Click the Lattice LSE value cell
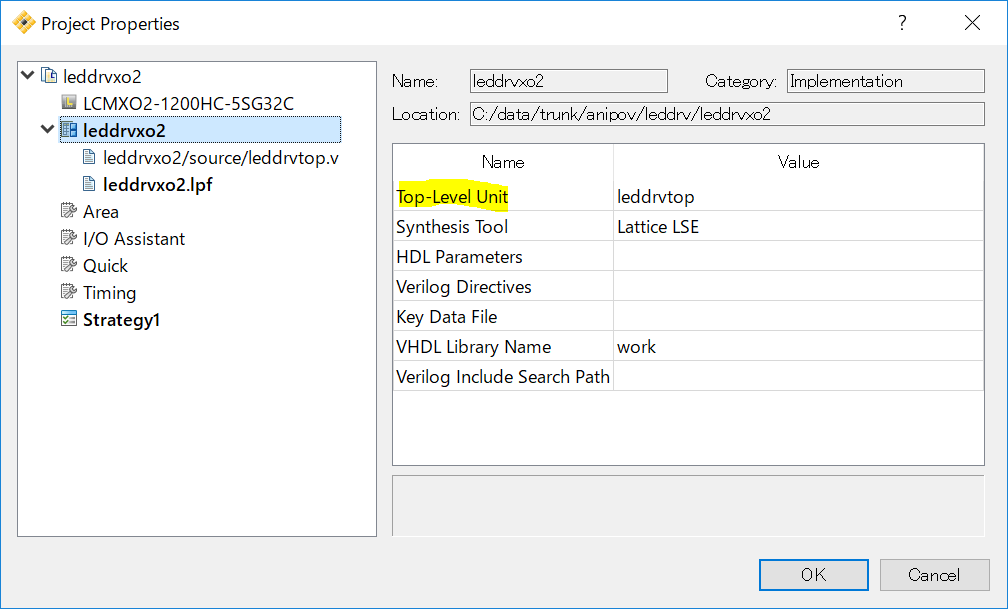1008x609 pixels. [x=798, y=226]
